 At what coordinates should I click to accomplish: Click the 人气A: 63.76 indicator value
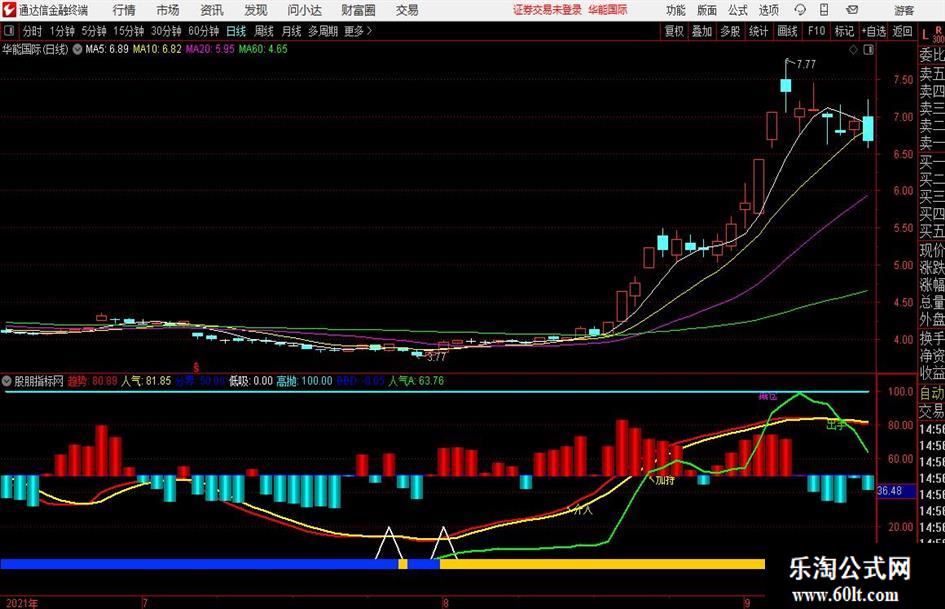click(x=416, y=380)
